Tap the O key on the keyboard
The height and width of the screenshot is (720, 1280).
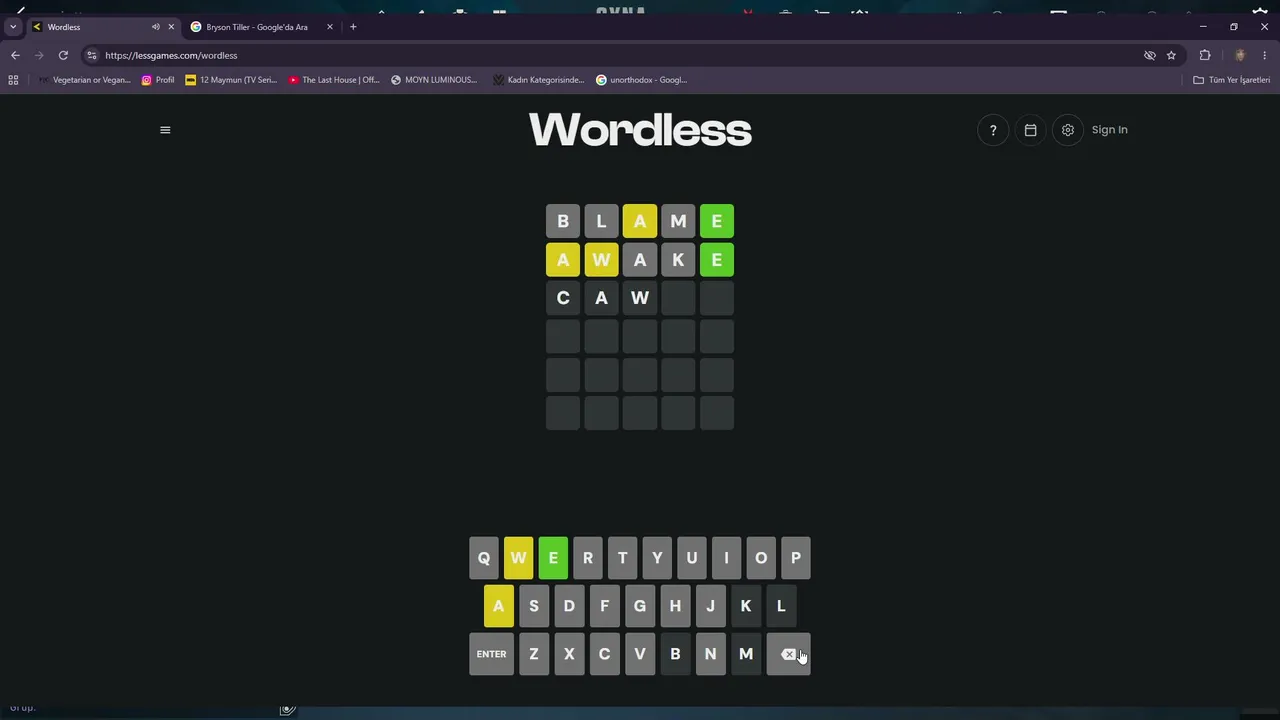[761, 558]
